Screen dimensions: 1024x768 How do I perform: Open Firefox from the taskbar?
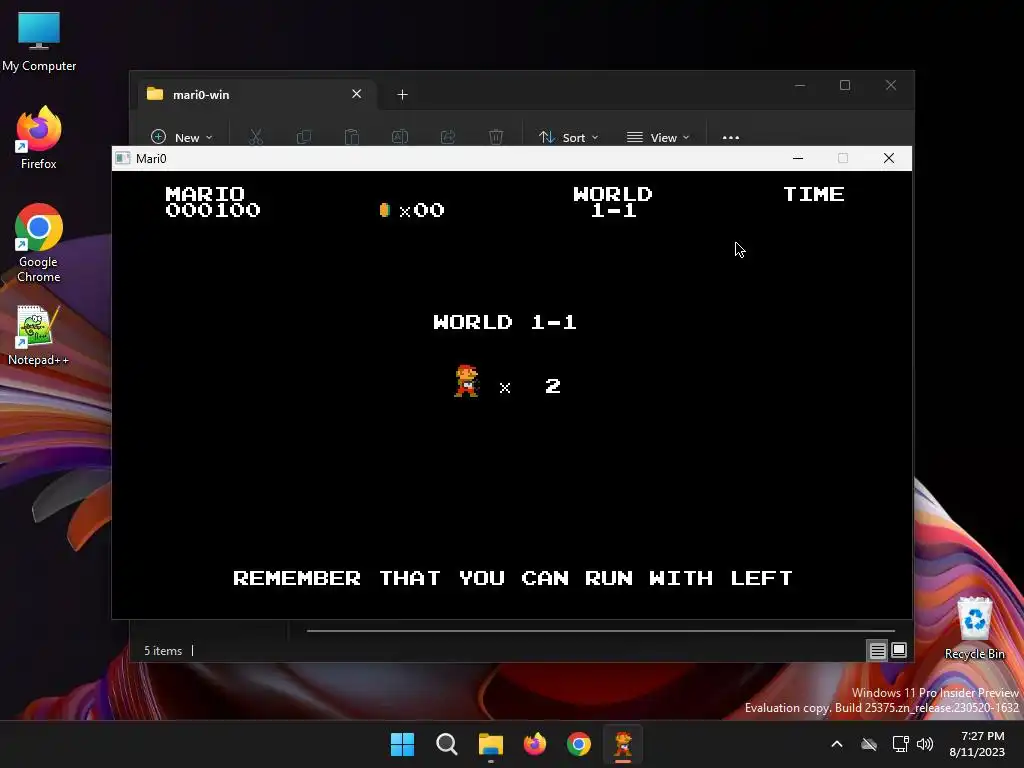pos(535,744)
